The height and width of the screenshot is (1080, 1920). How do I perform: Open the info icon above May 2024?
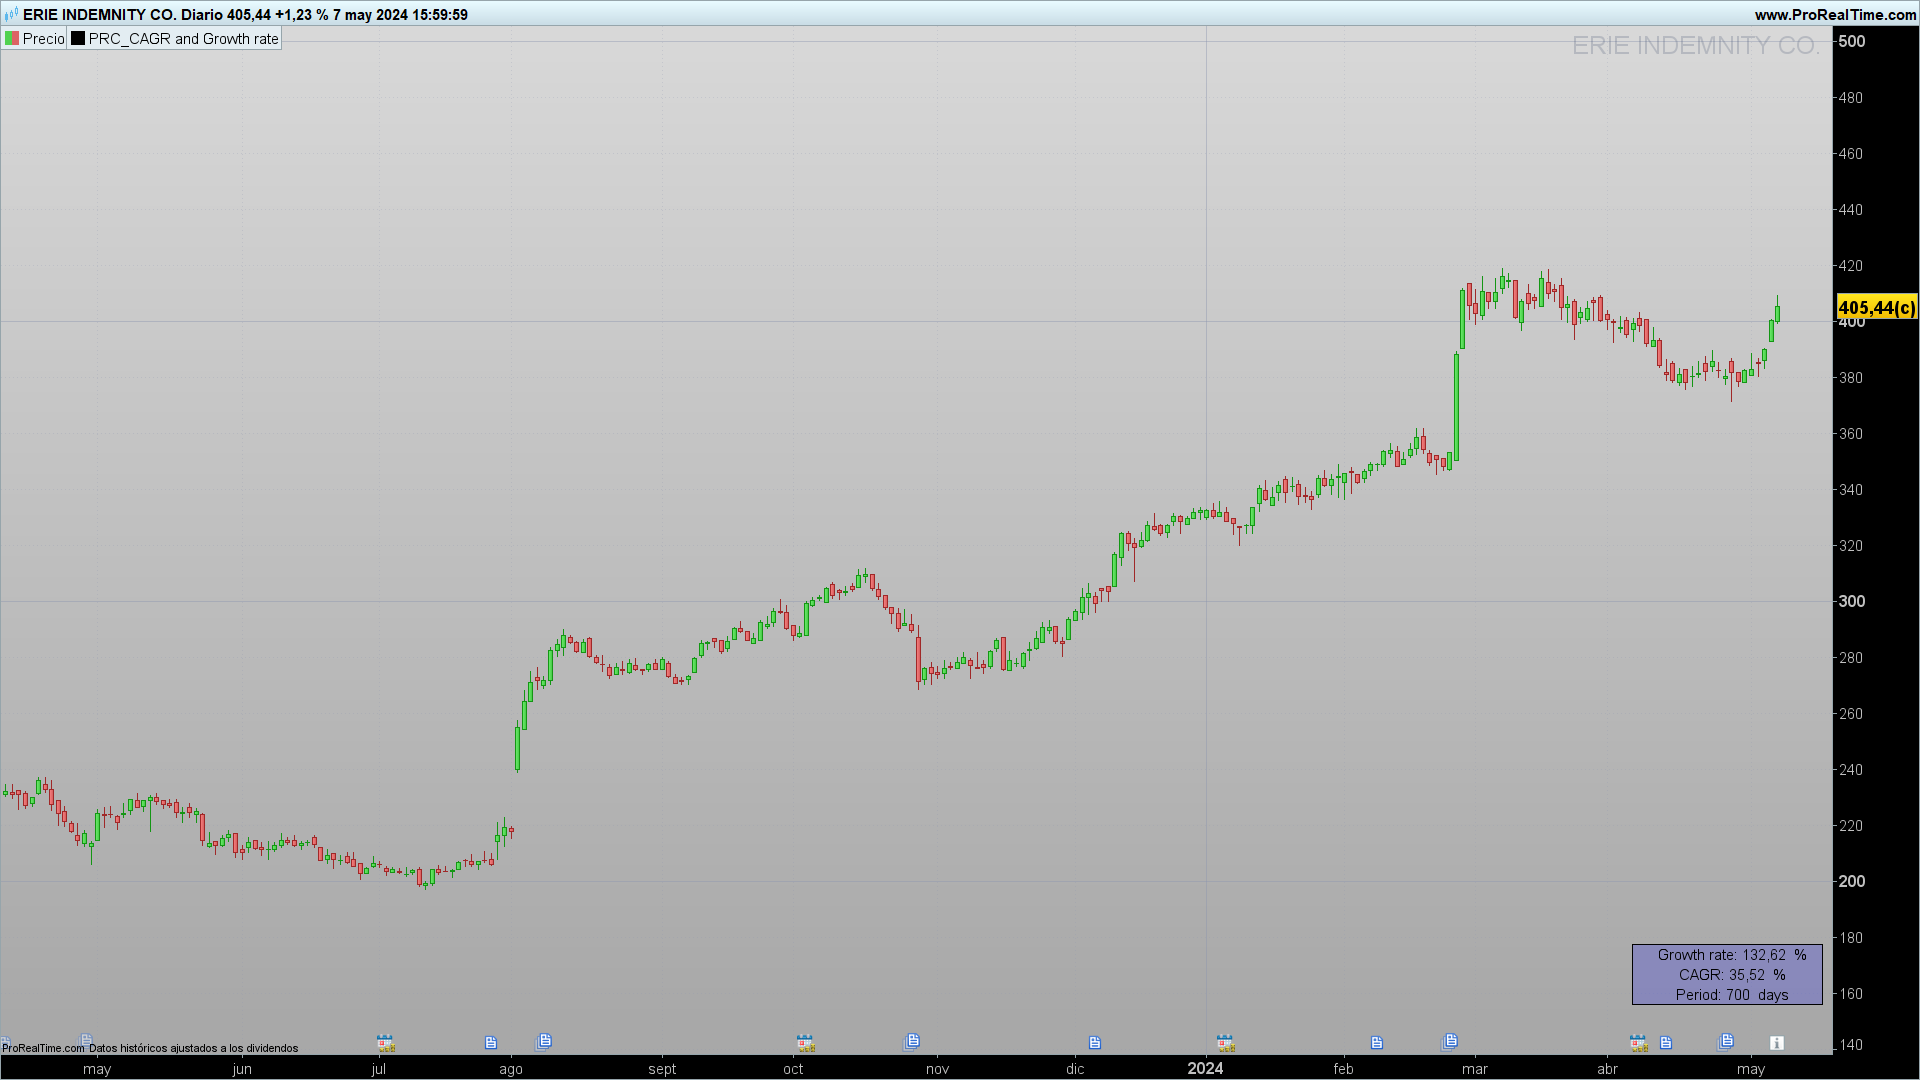pos(1777,1043)
